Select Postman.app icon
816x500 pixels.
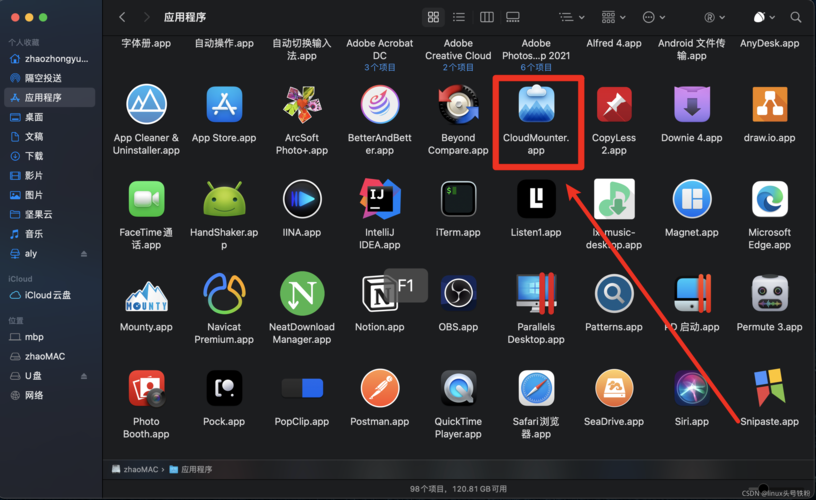pos(380,388)
